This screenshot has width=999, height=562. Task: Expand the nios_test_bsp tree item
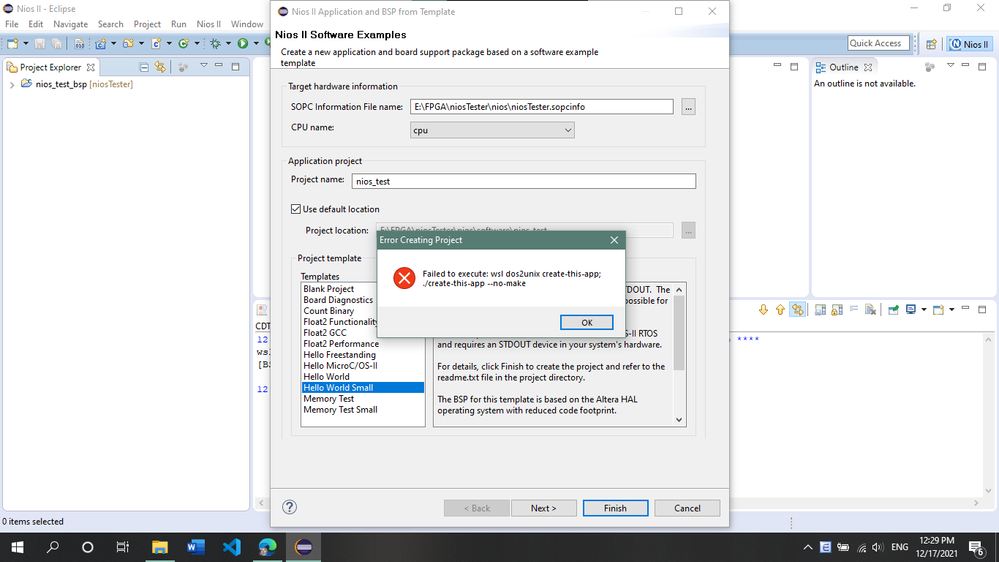click(x=11, y=84)
